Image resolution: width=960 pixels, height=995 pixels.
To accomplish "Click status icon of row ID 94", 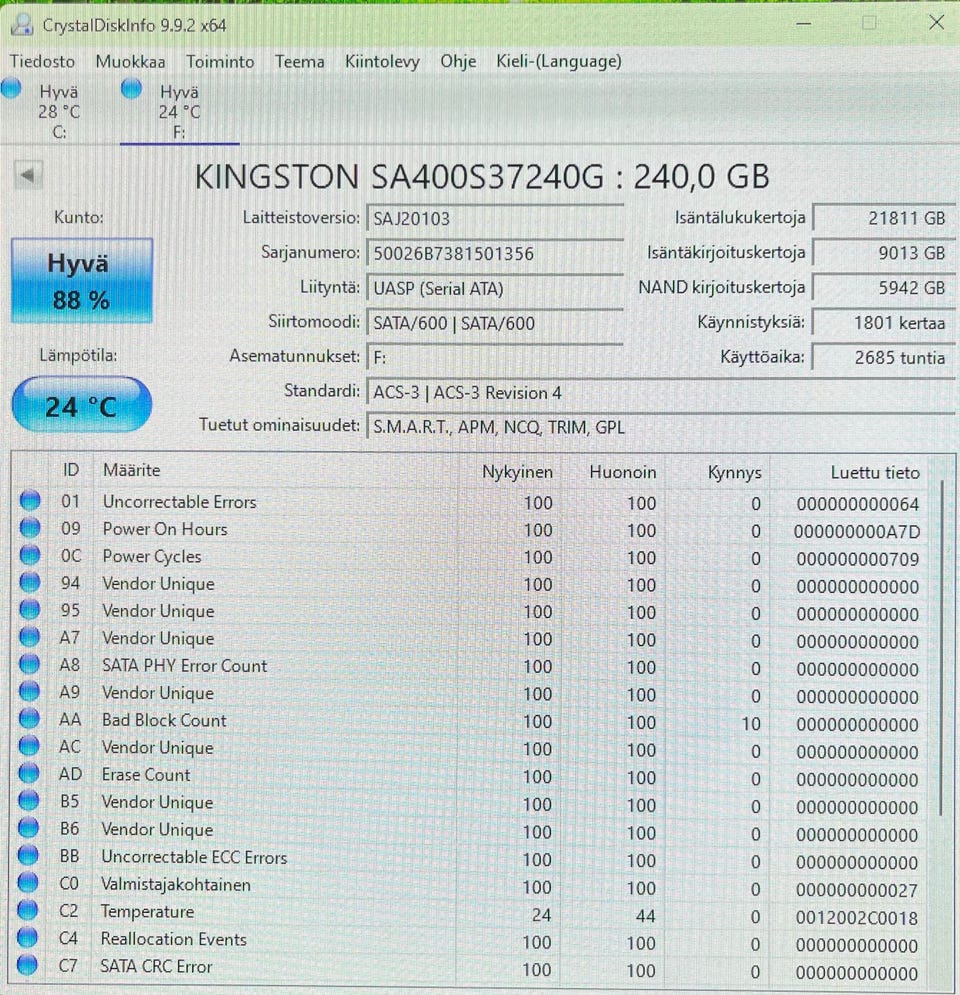I will [x=30, y=583].
